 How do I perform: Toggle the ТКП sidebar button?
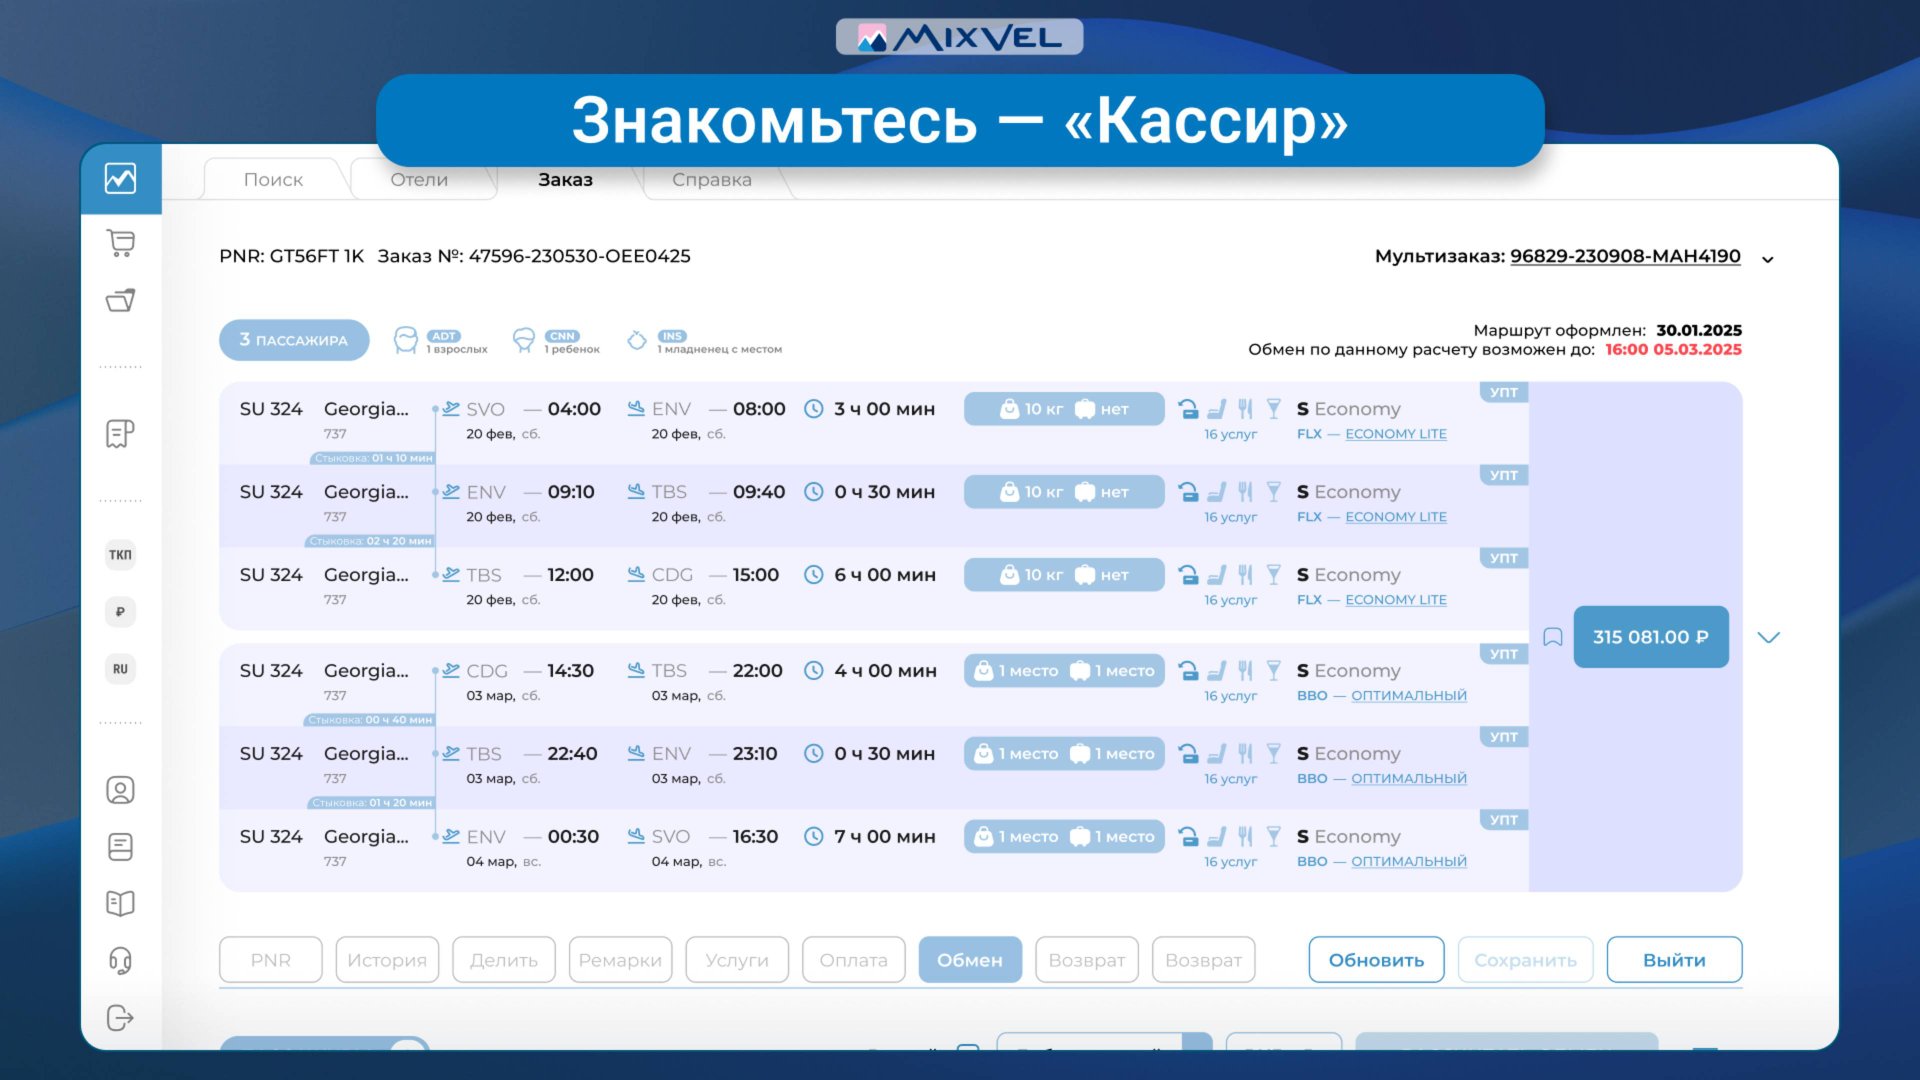click(x=120, y=555)
